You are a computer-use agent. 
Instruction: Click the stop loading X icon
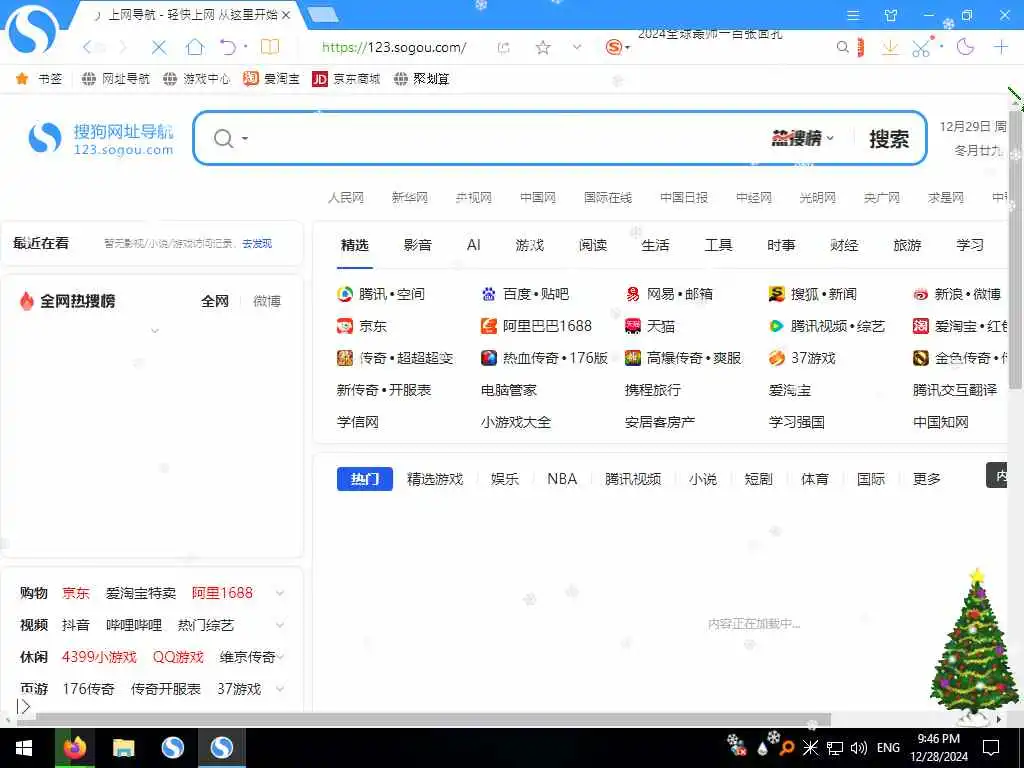click(159, 47)
